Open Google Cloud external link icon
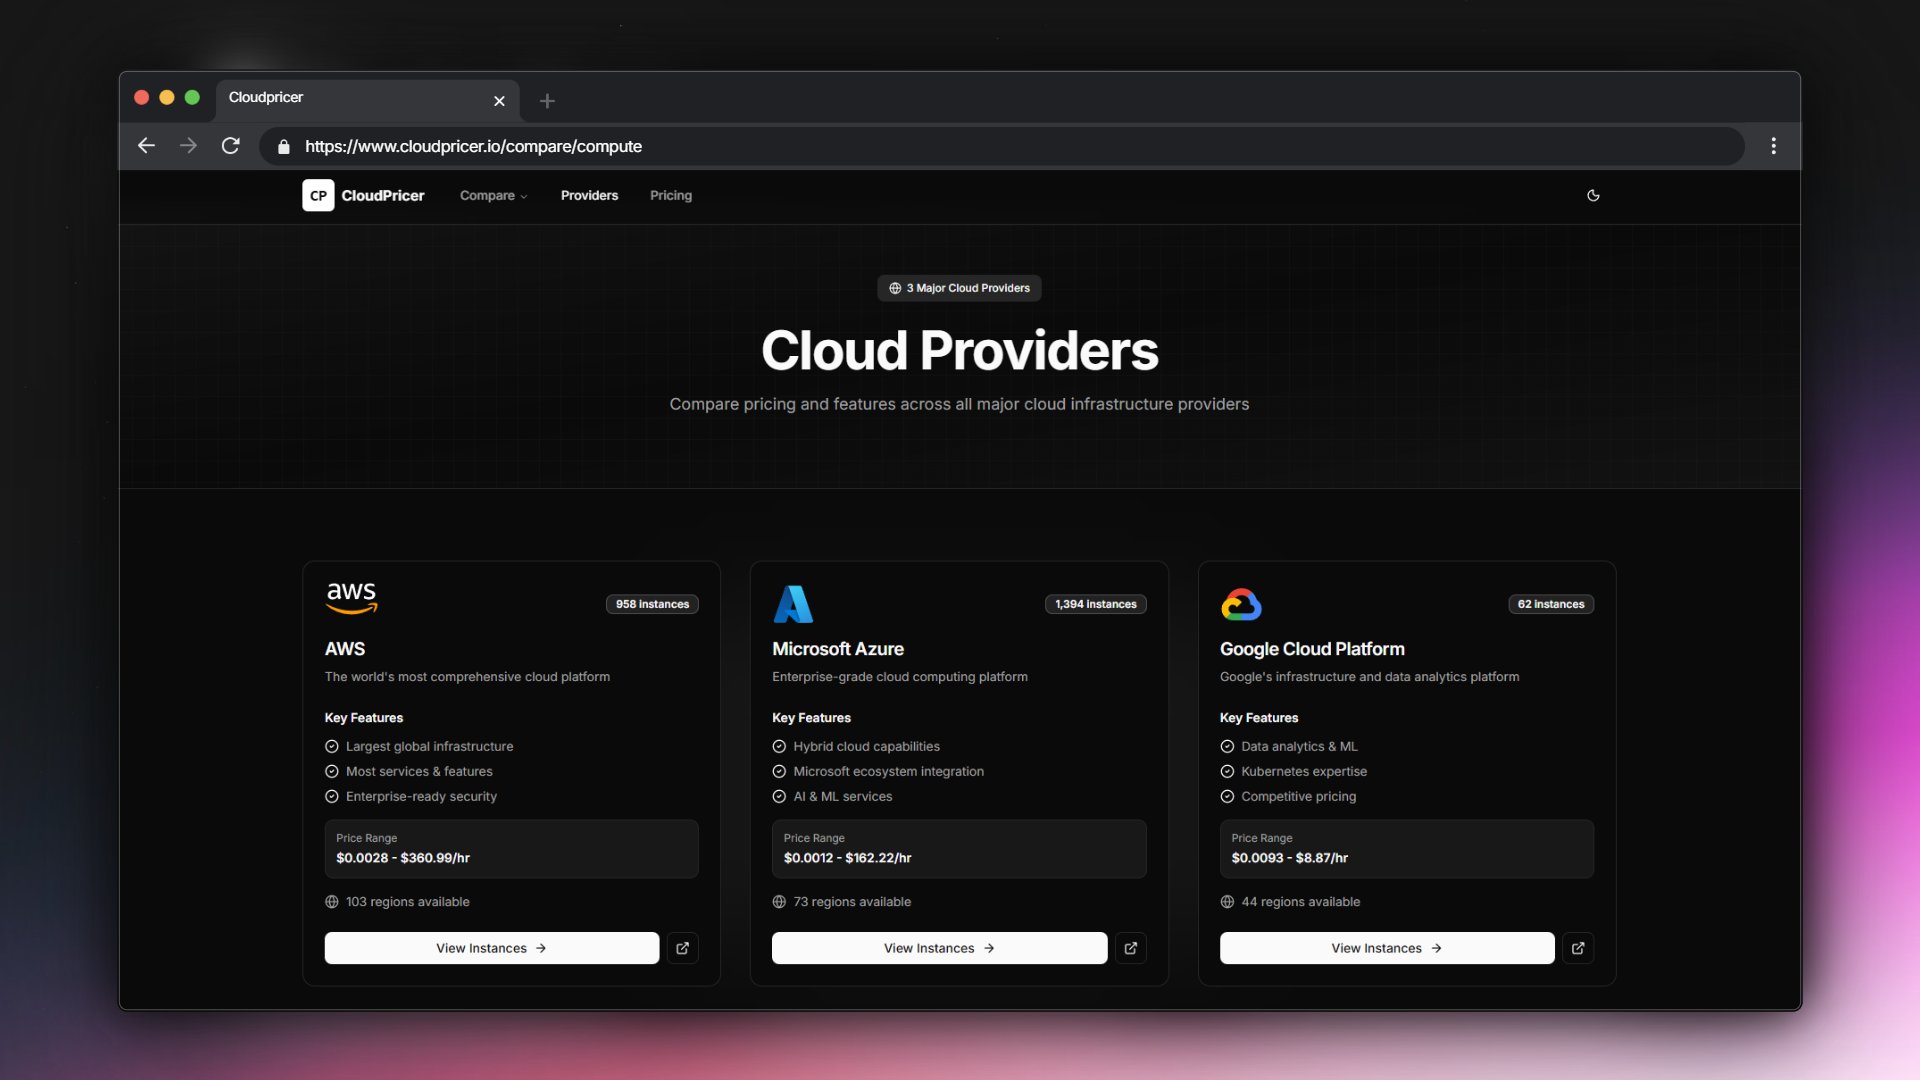 click(1577, 948)
